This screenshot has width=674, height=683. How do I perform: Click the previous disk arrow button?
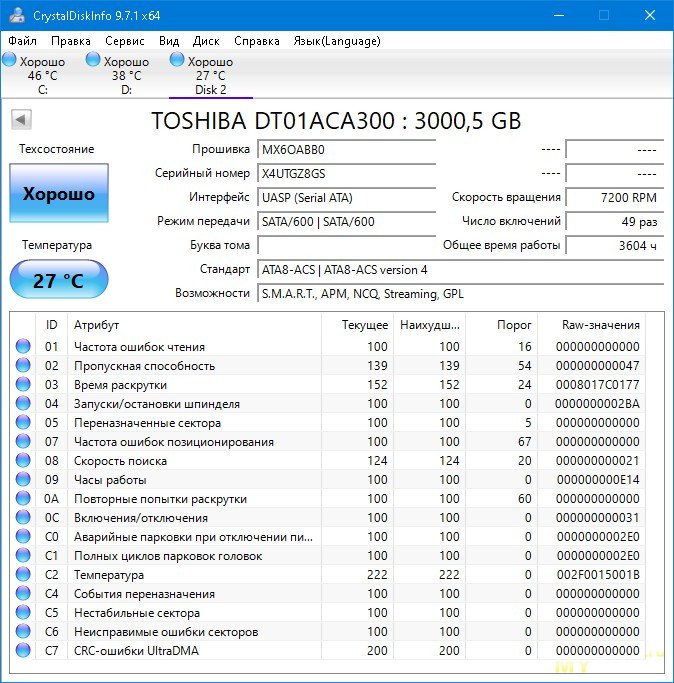[x=20, y=120]
